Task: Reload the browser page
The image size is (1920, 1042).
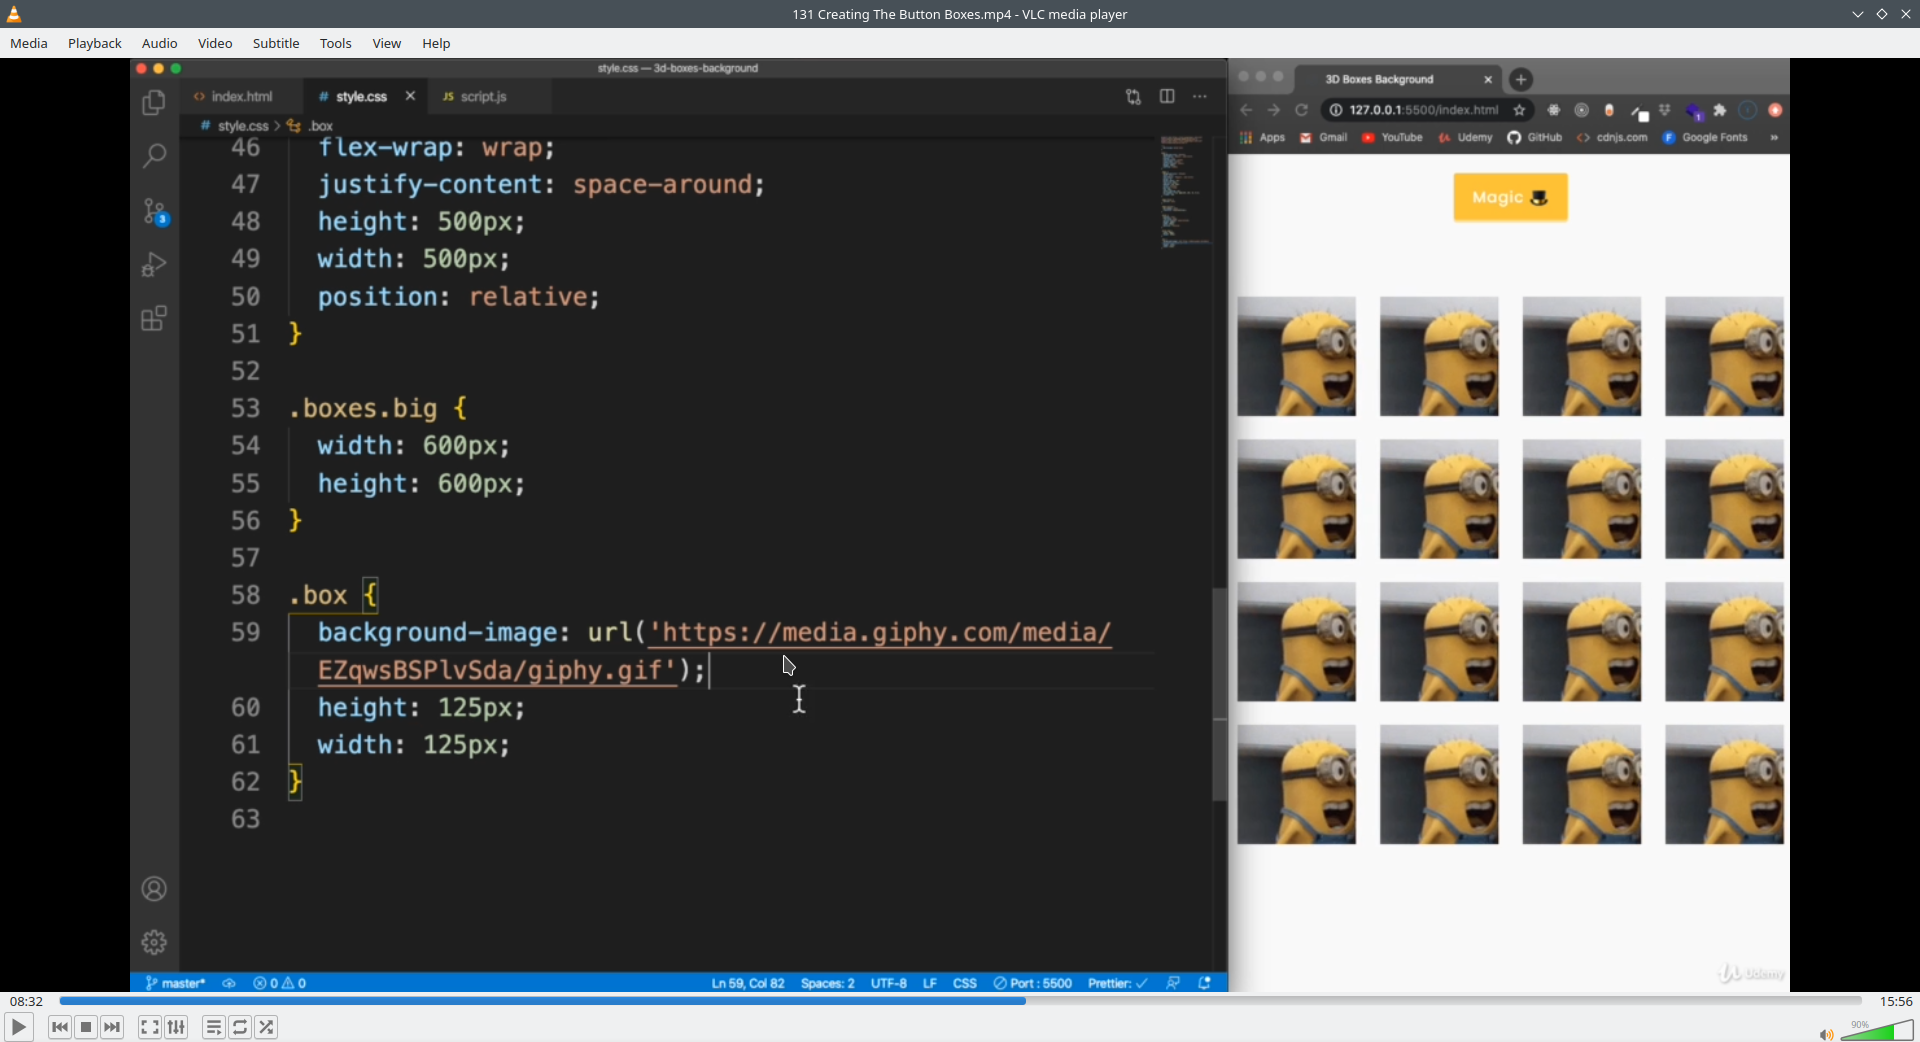Action: [x=1302, y=110]
